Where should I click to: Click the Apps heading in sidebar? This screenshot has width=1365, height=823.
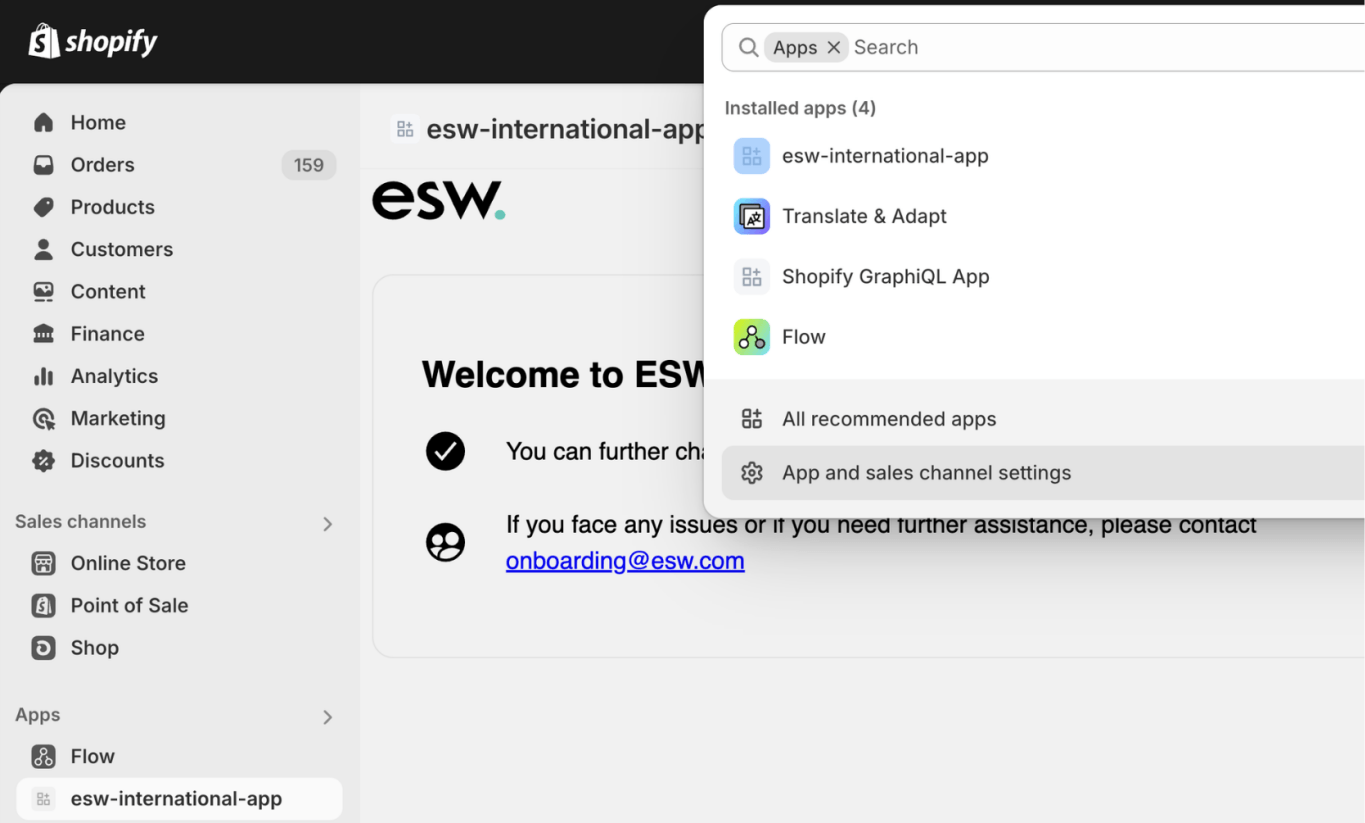[x=38, y=715]
